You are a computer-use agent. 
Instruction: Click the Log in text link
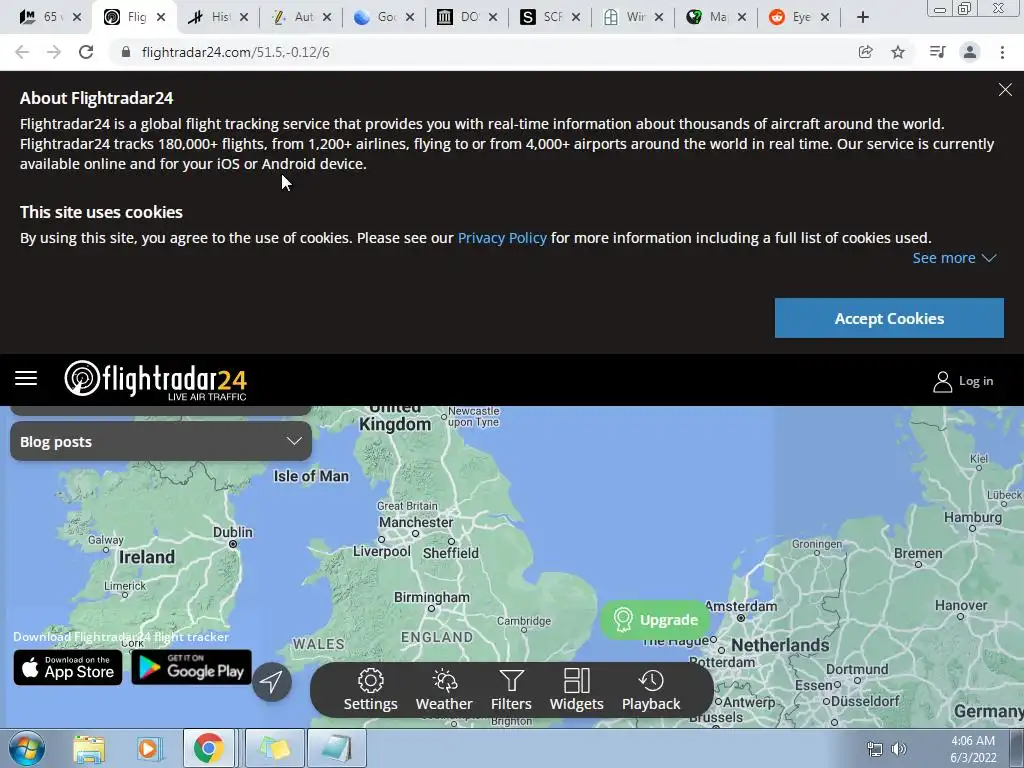pyautogui.click(x=976, y=381)
